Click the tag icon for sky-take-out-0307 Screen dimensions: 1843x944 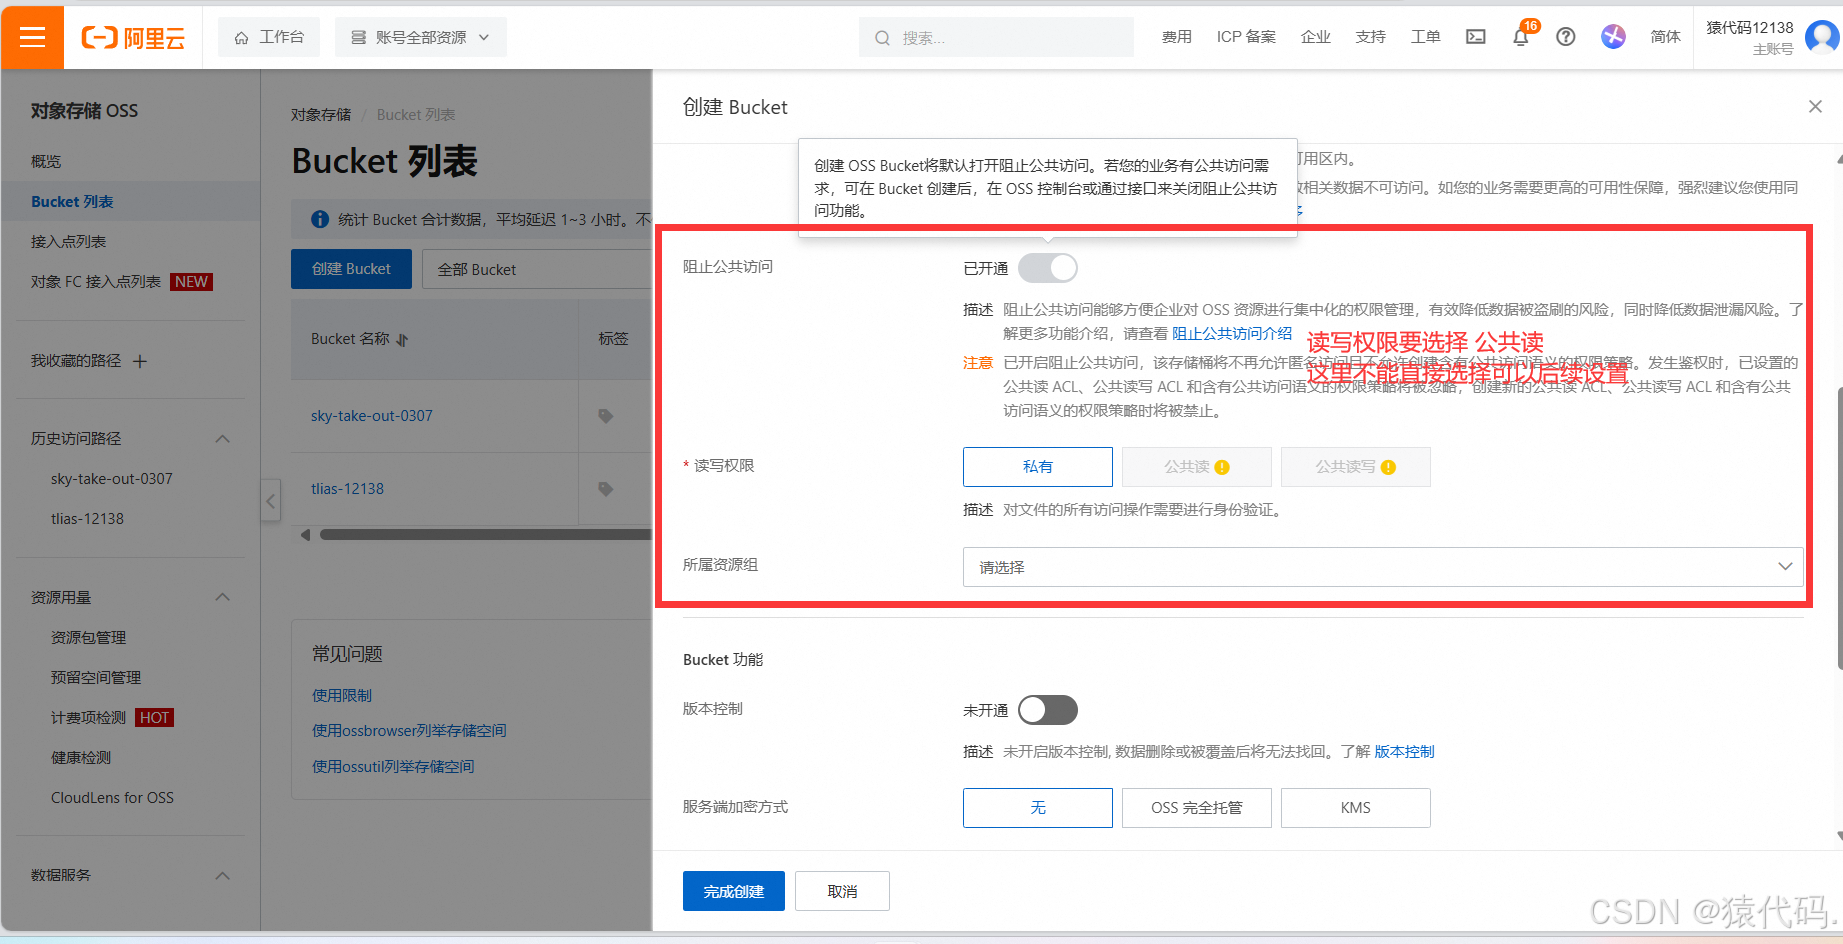[x=605, y=416]
